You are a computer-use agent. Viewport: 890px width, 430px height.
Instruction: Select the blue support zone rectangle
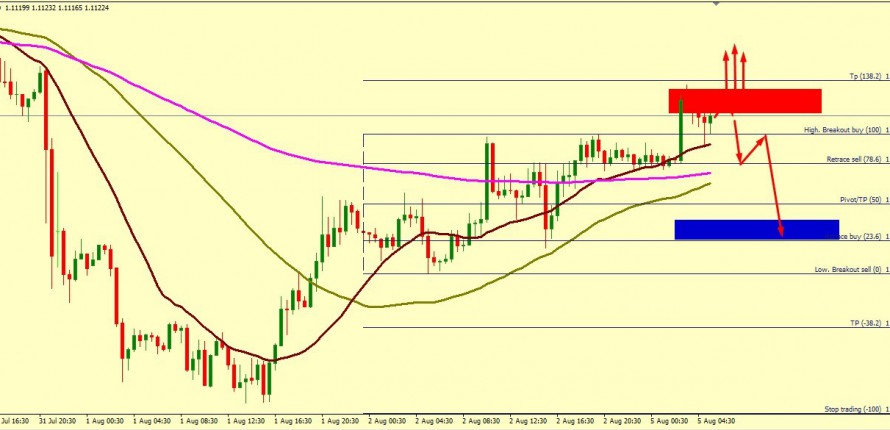point(756,229)
